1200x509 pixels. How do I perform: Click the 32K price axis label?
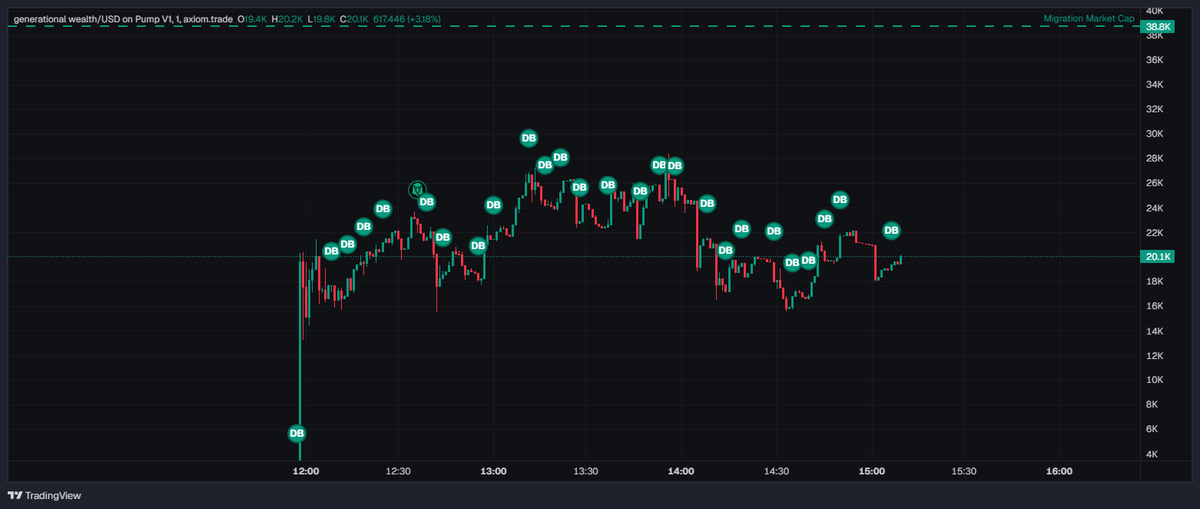click(1155, 109)
